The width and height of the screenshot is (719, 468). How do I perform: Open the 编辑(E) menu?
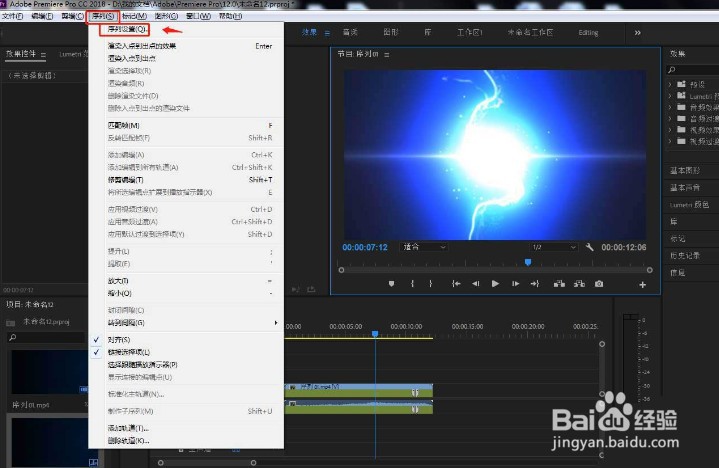click(42, 16)
